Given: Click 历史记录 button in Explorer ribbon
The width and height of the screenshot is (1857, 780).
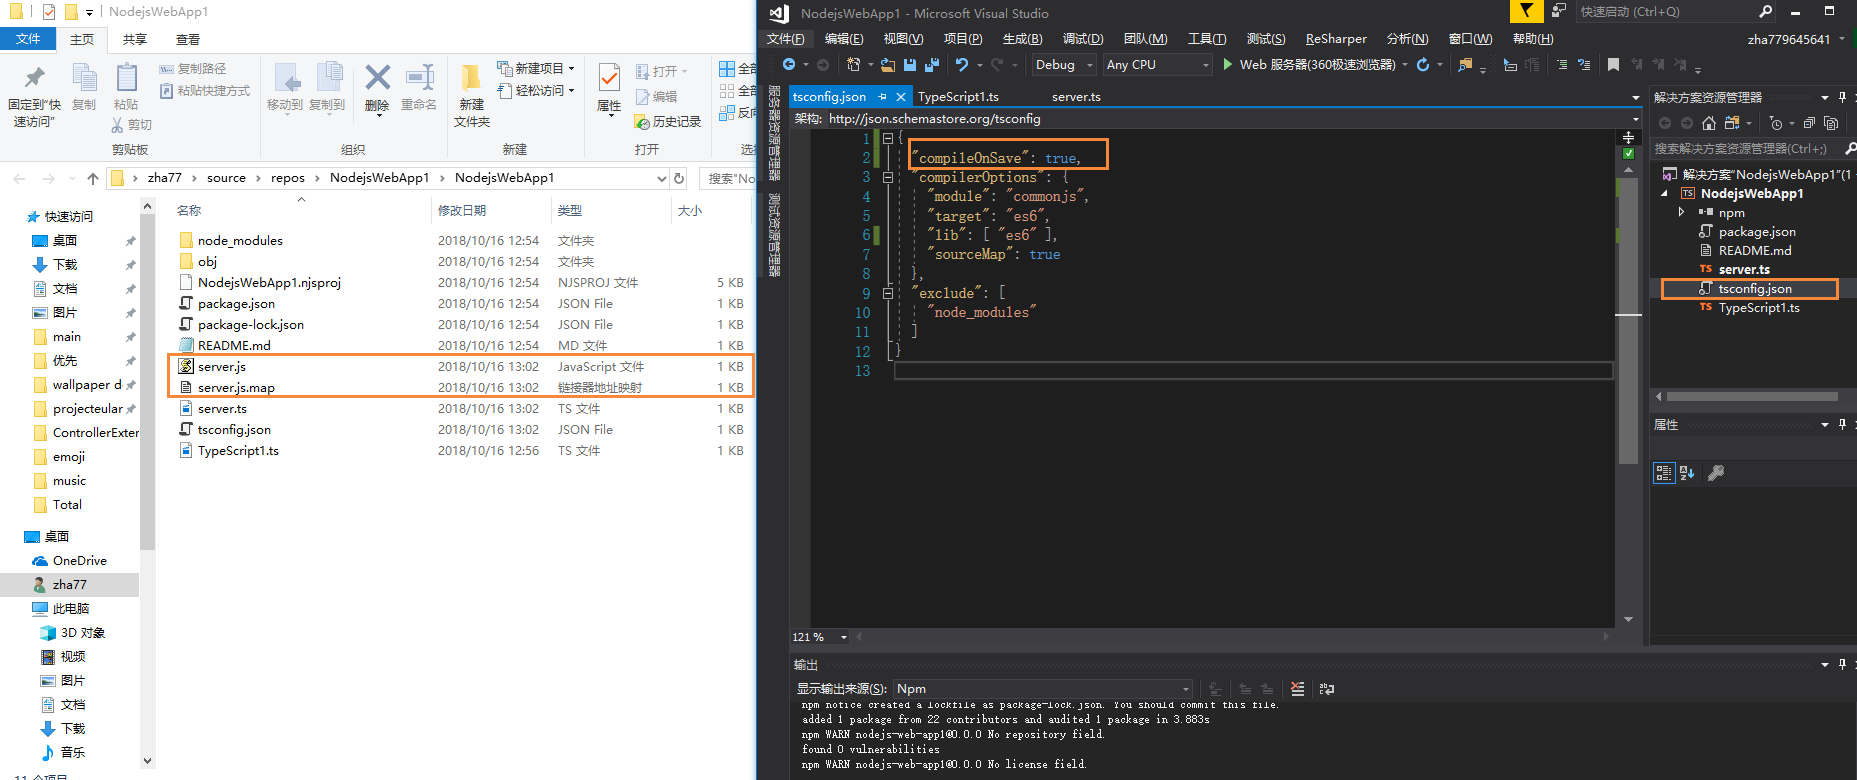Looking at the screenshot, I should pos(668,121).
